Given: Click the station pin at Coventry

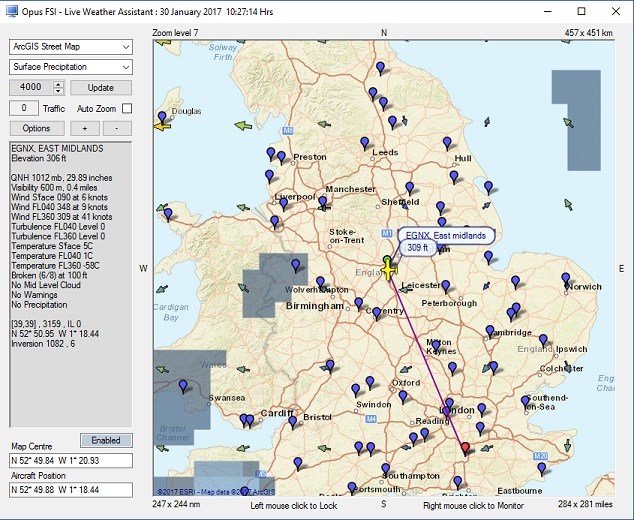Looking at the screenshot, I should [376, 312].
